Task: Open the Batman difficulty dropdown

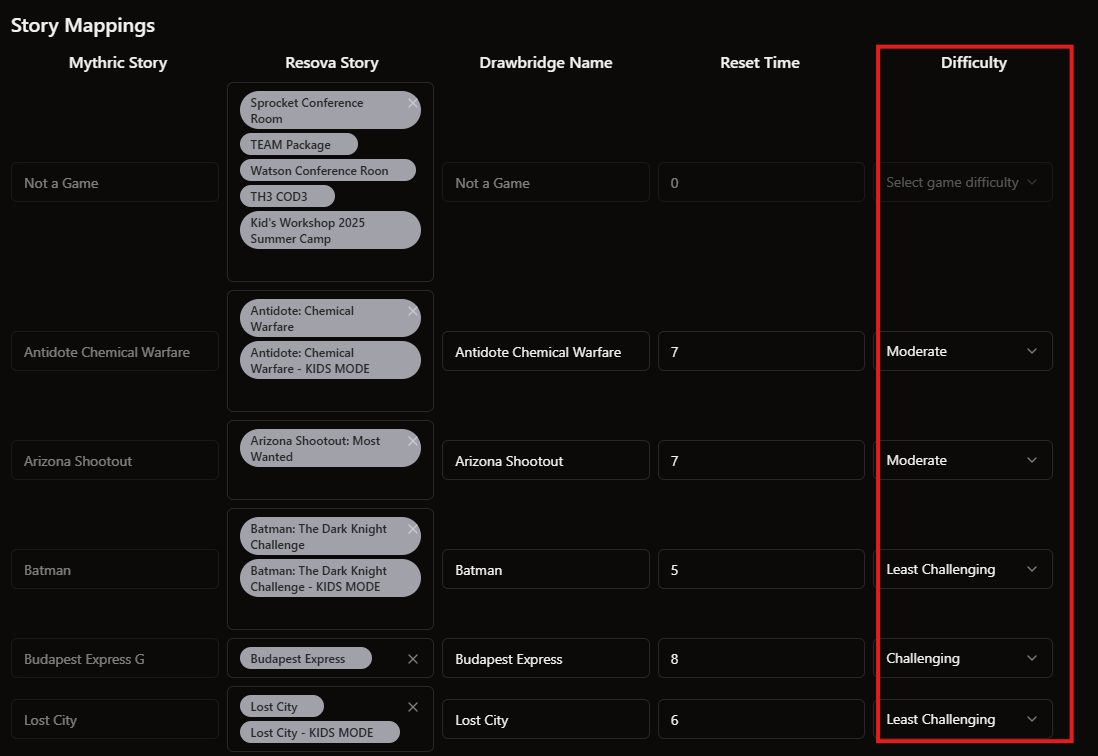Action: (963, 569)
